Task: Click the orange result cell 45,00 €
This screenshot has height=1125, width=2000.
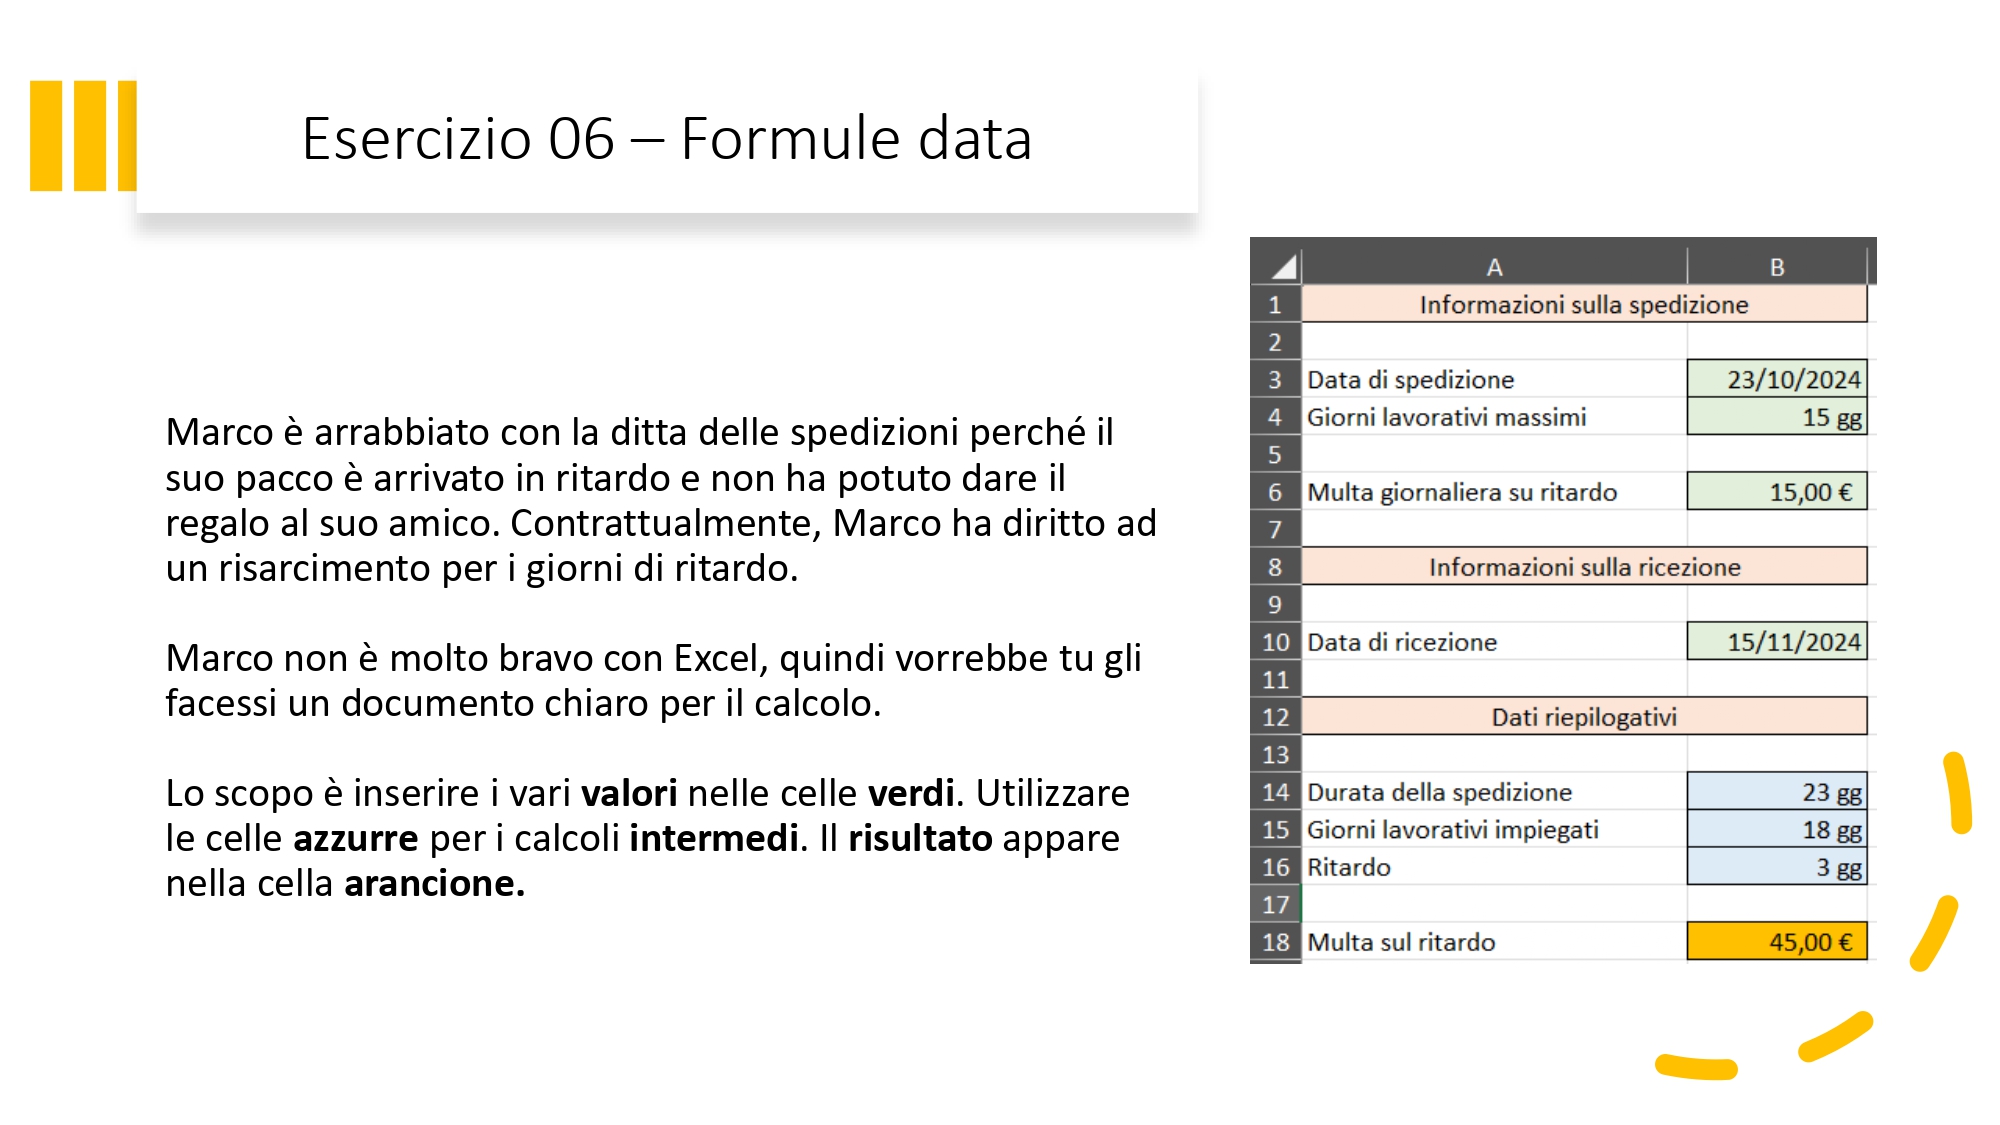Action: [x=1777, y=942]
